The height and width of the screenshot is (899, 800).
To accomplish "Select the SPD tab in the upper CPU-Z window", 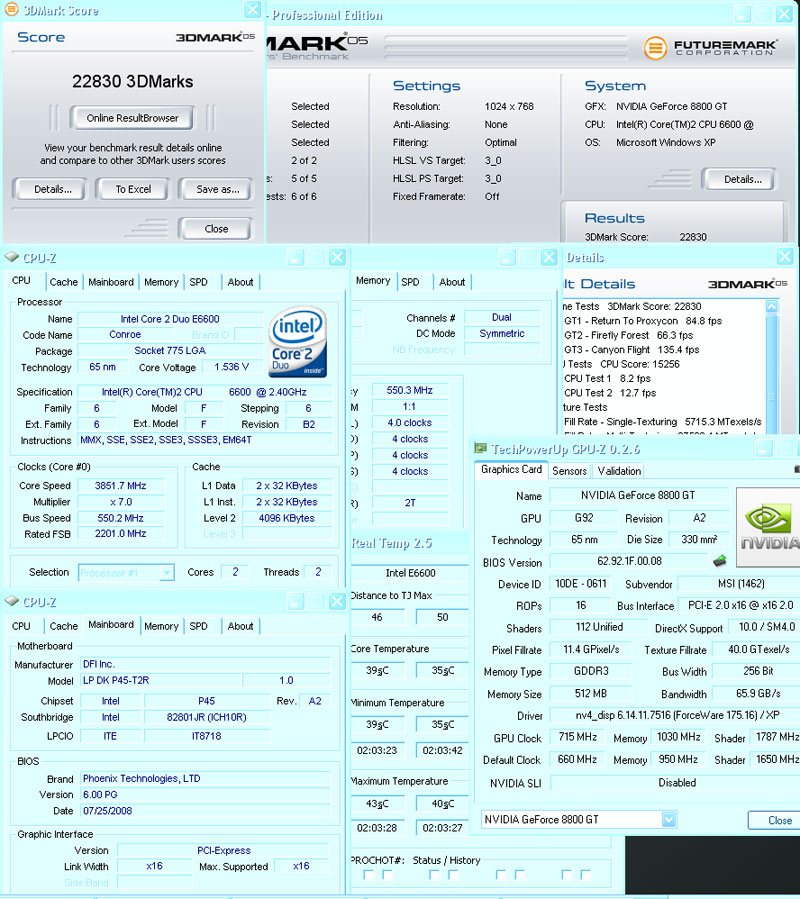I will point(198,282).
